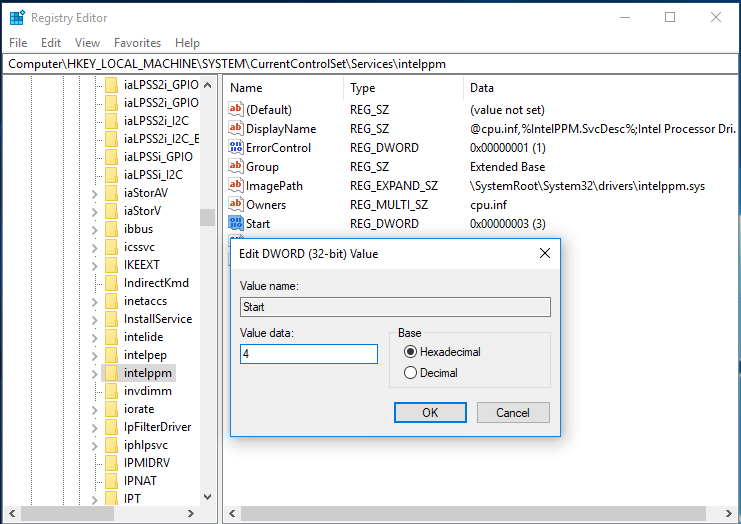Click the IndirectKmd folder icon

112,283
